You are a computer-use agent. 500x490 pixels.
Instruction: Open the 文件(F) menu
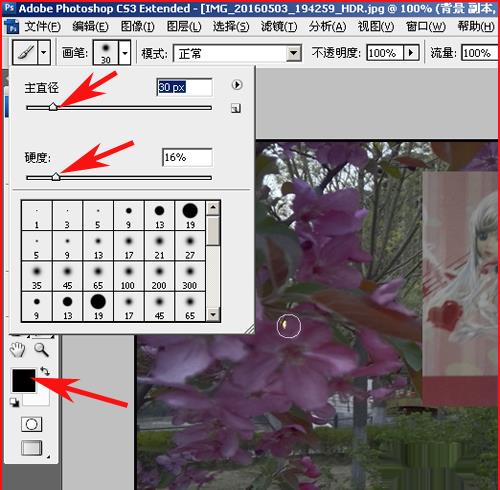42,26
